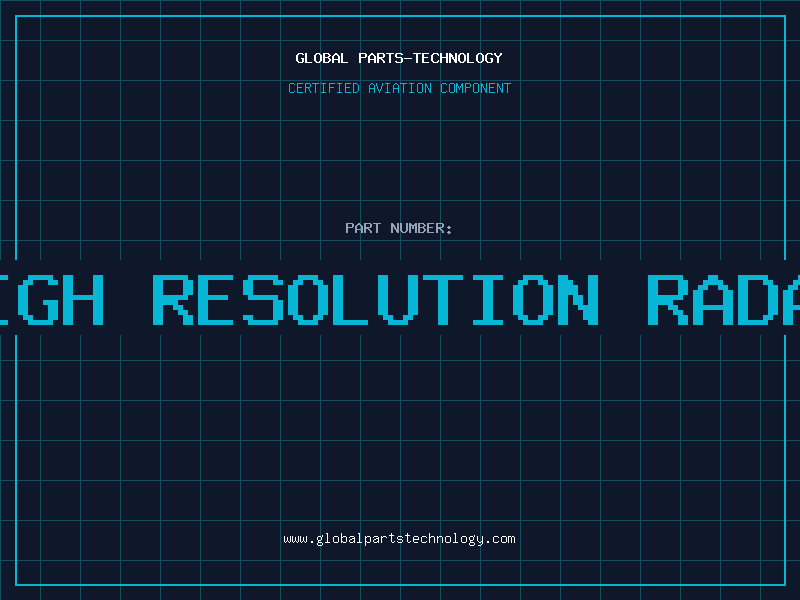The width and height of the screenshot is (800, 600).
Task: Click the large RESOLUTION text in banner
Action: (376, 300)
